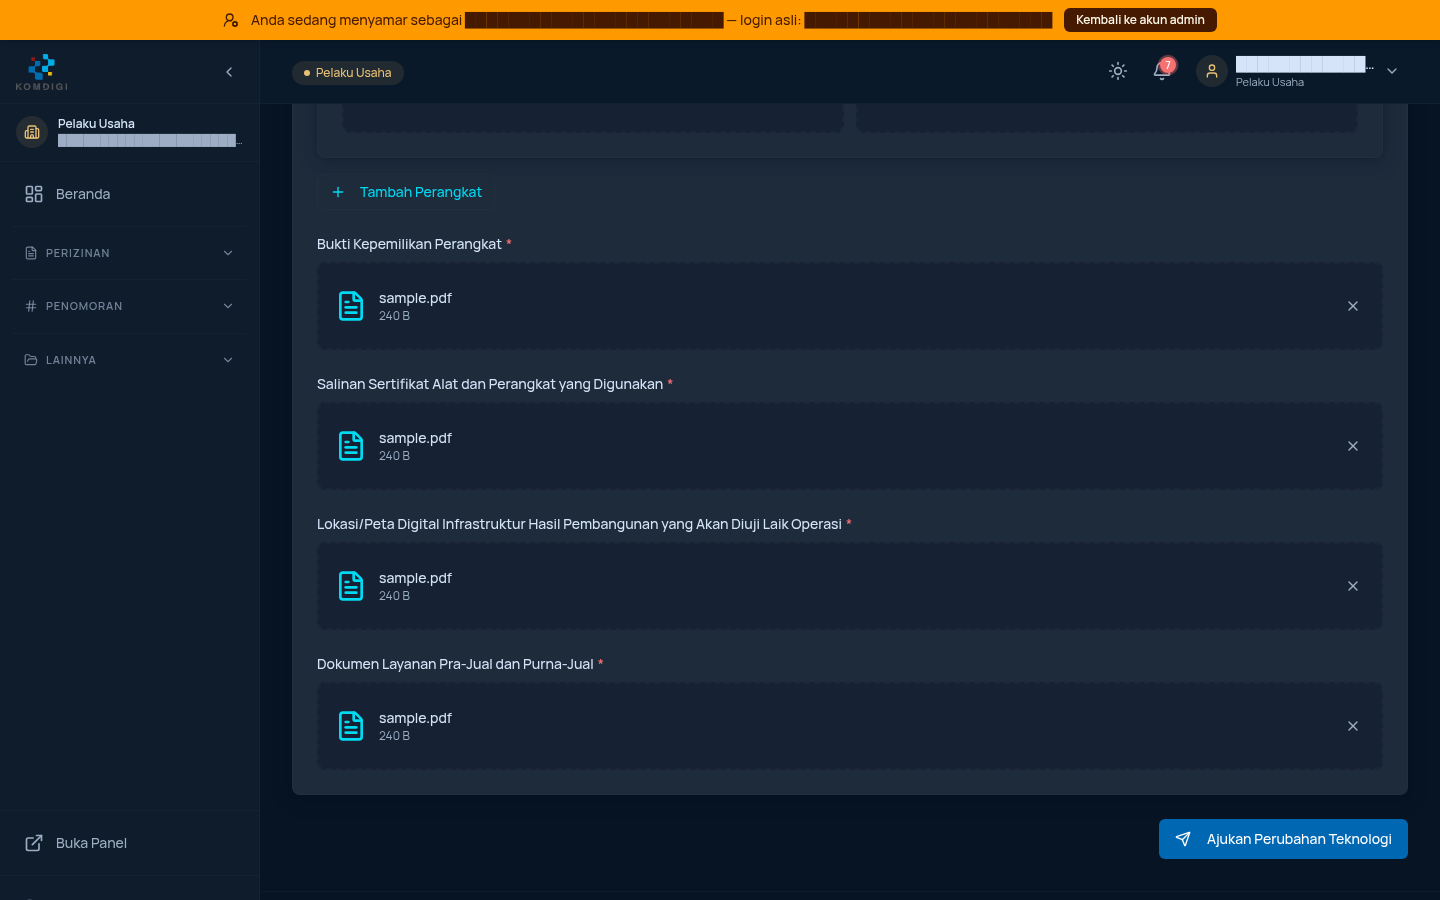
Task: Remove sample.pdf under Lokasi/Peta Digital Infrastruktur
Action: [1353, 586]
